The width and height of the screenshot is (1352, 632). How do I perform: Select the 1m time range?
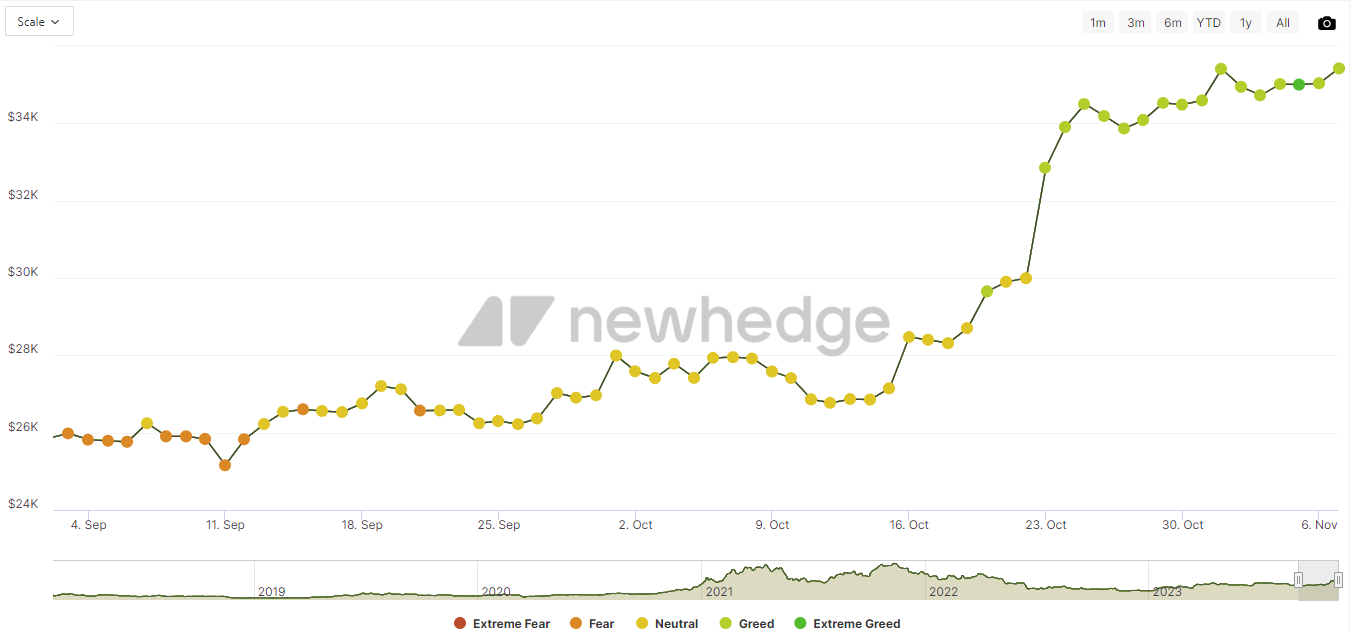[1097, 23]
